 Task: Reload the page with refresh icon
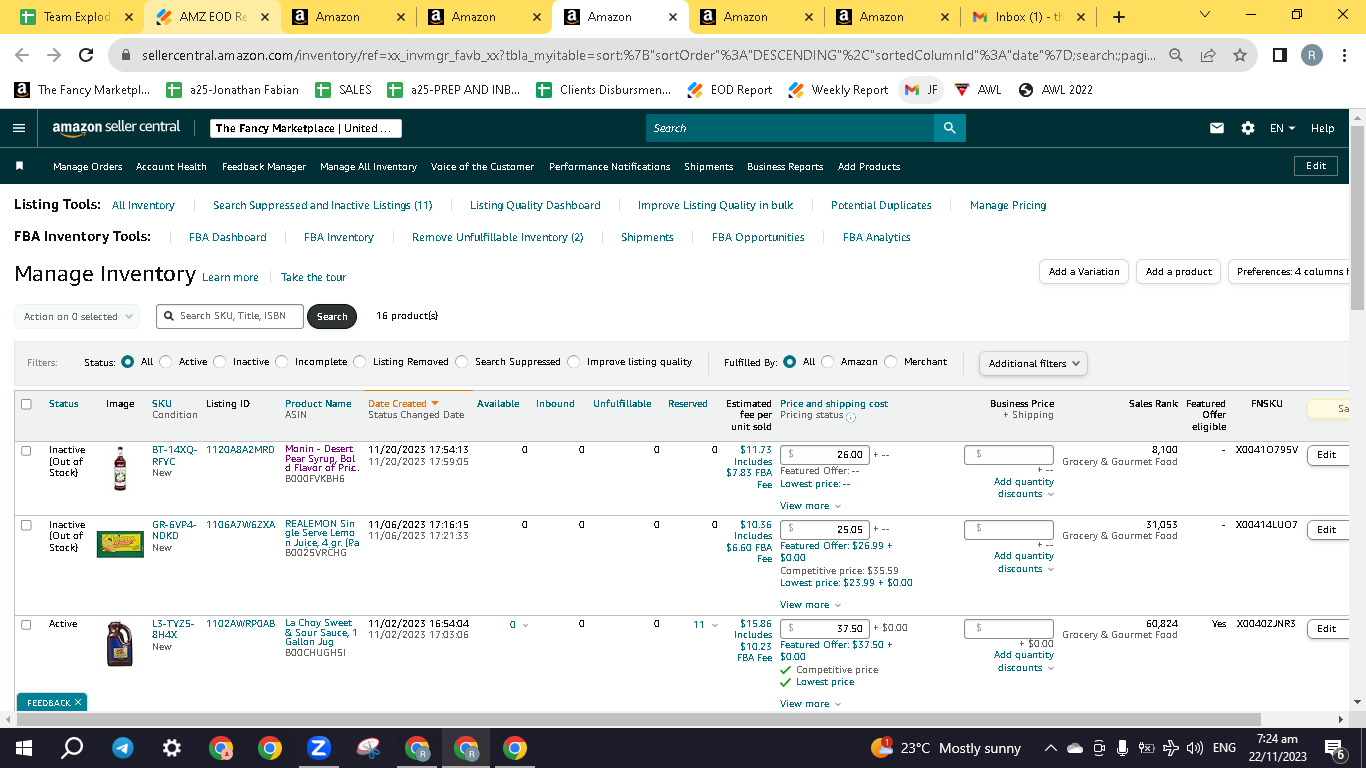pyautogui.click(x=87, y=55)
